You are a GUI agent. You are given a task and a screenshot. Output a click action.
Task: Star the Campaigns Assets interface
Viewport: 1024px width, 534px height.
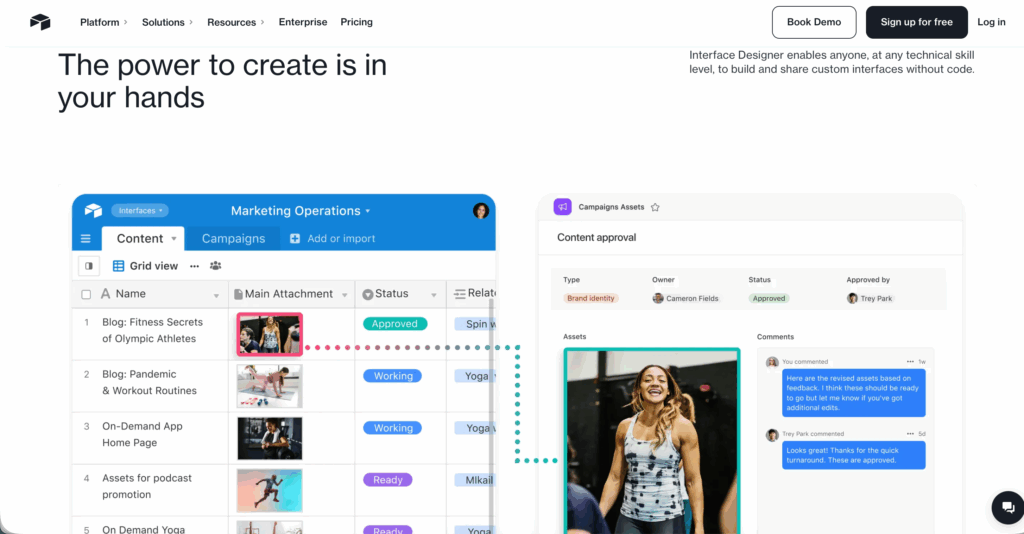[x=655, y=207]
